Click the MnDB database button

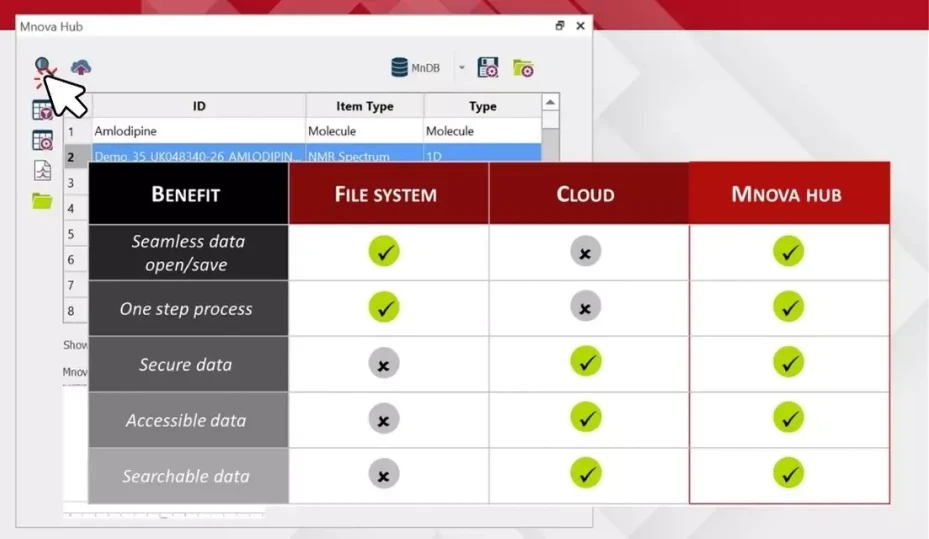(415, 68)
